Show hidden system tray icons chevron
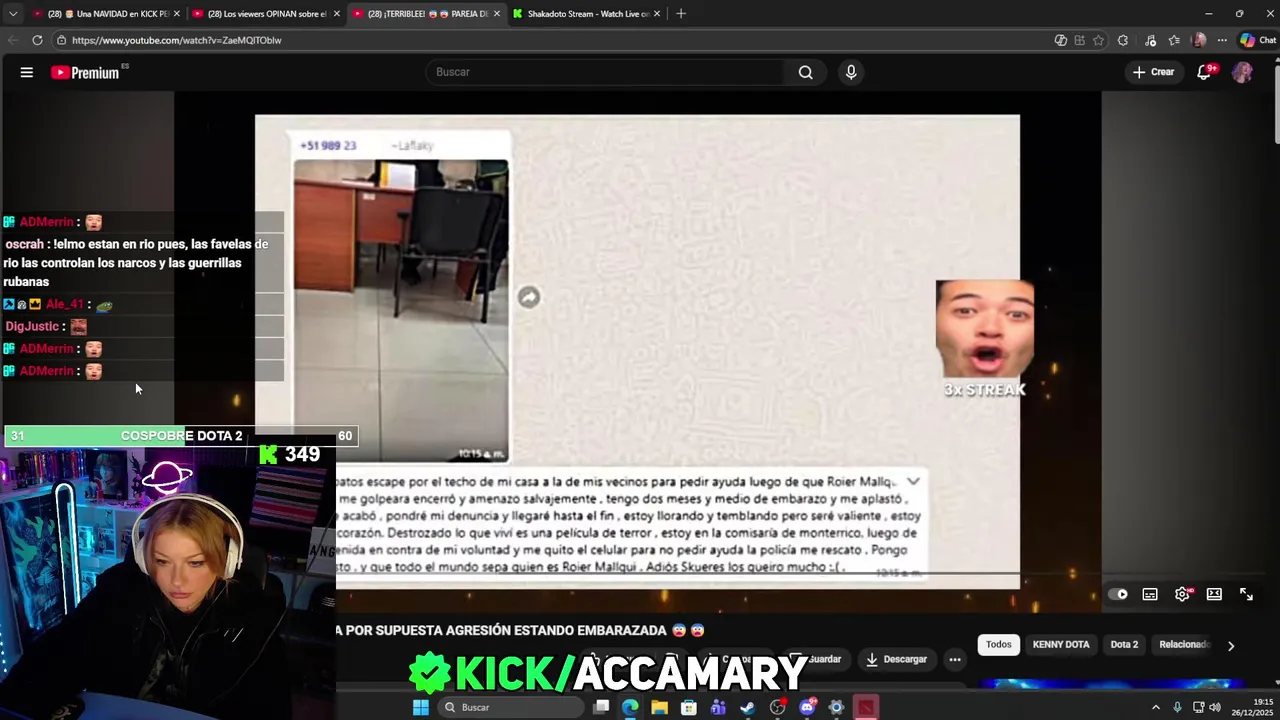The image size is (1280, 720). coord(1156,707)
